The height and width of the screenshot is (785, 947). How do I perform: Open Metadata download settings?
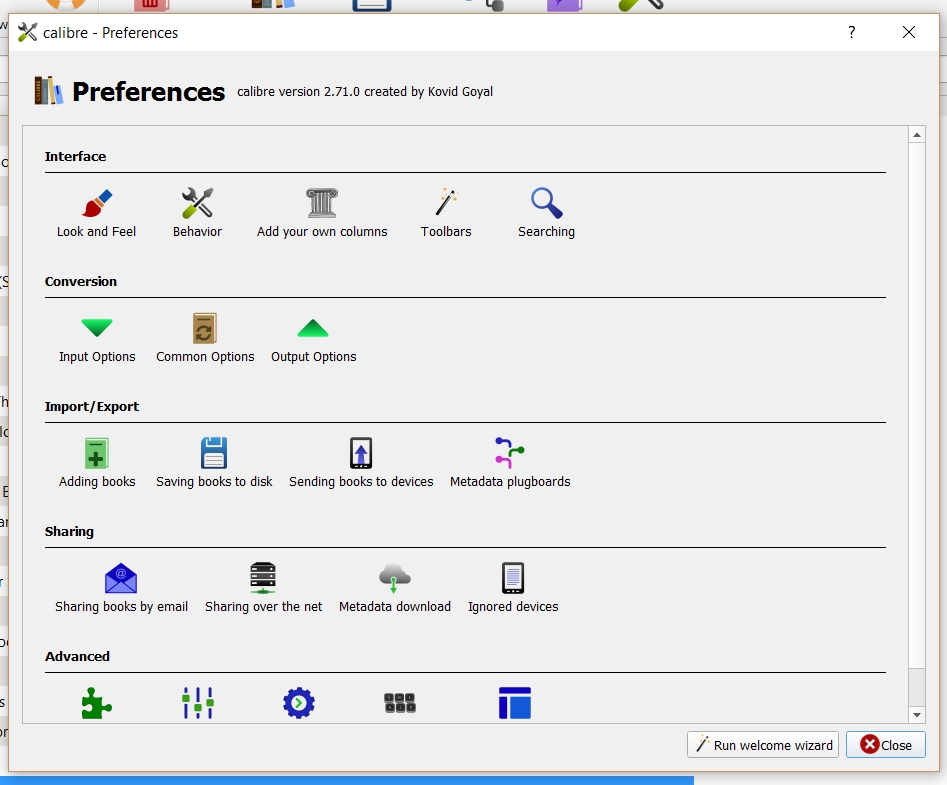coord(395,588)
